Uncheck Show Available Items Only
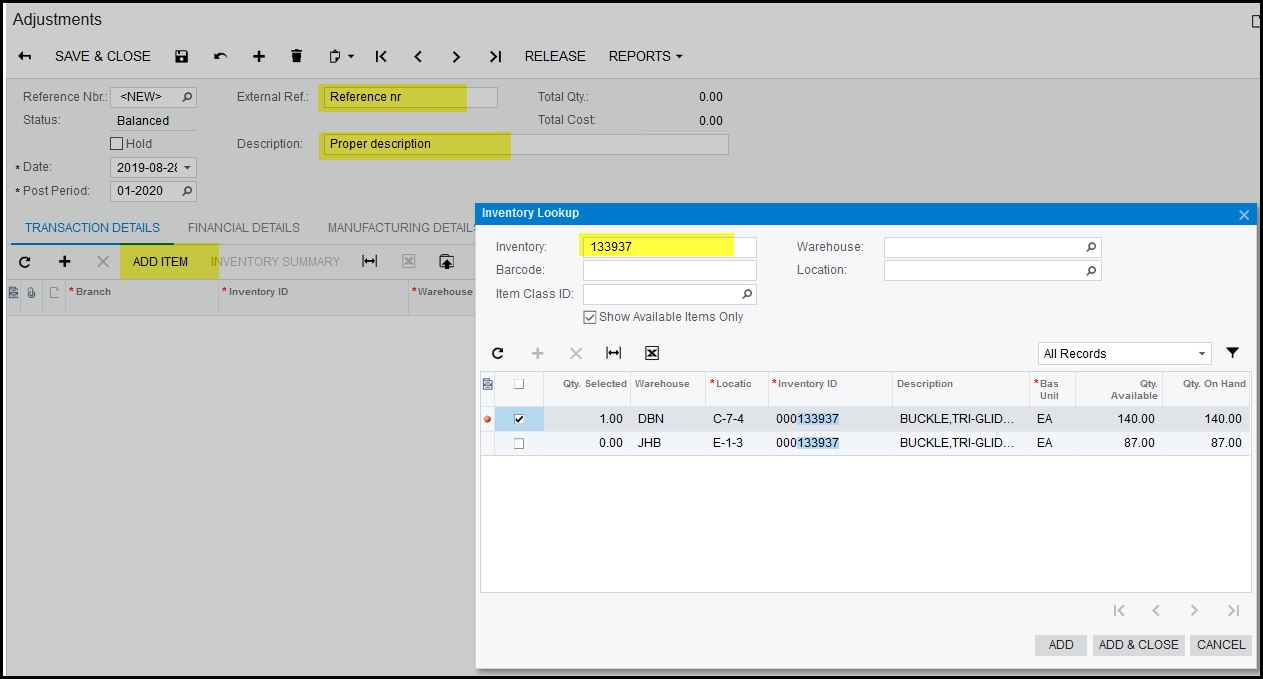 click(x=590, y=317)
